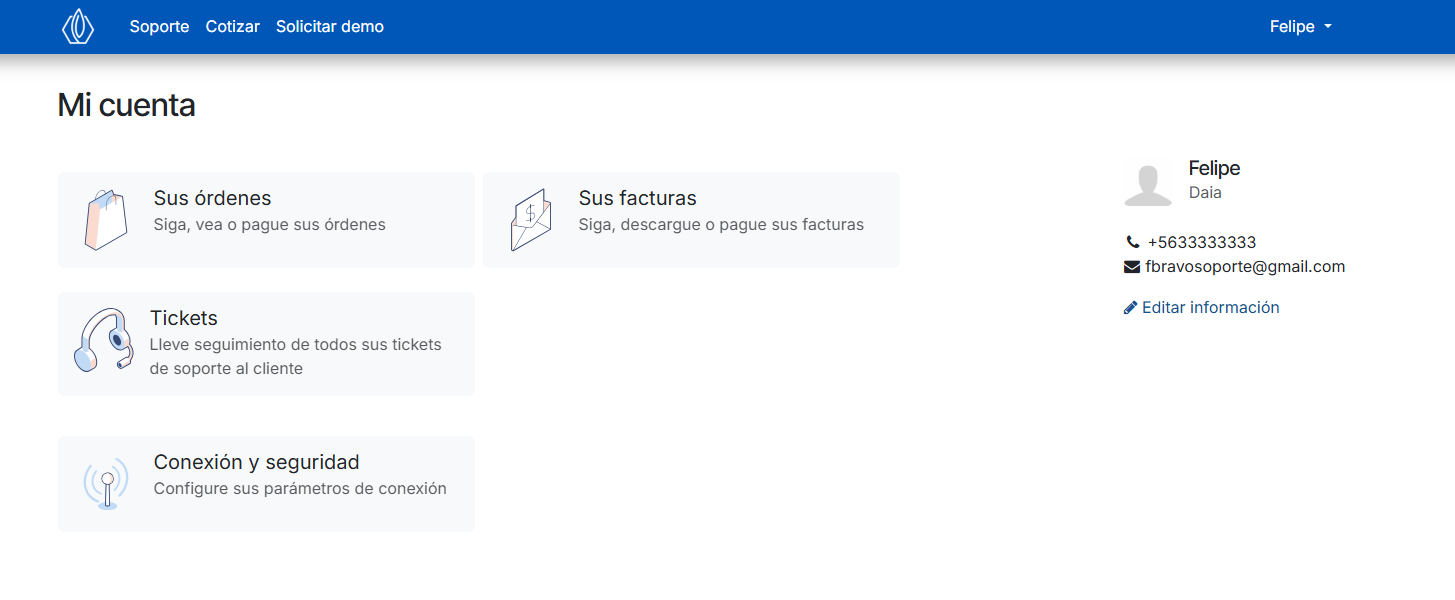1455x600 pixels.
Task: Click the dollar invoice icon on Sus facturas
Action: [531, 218]
